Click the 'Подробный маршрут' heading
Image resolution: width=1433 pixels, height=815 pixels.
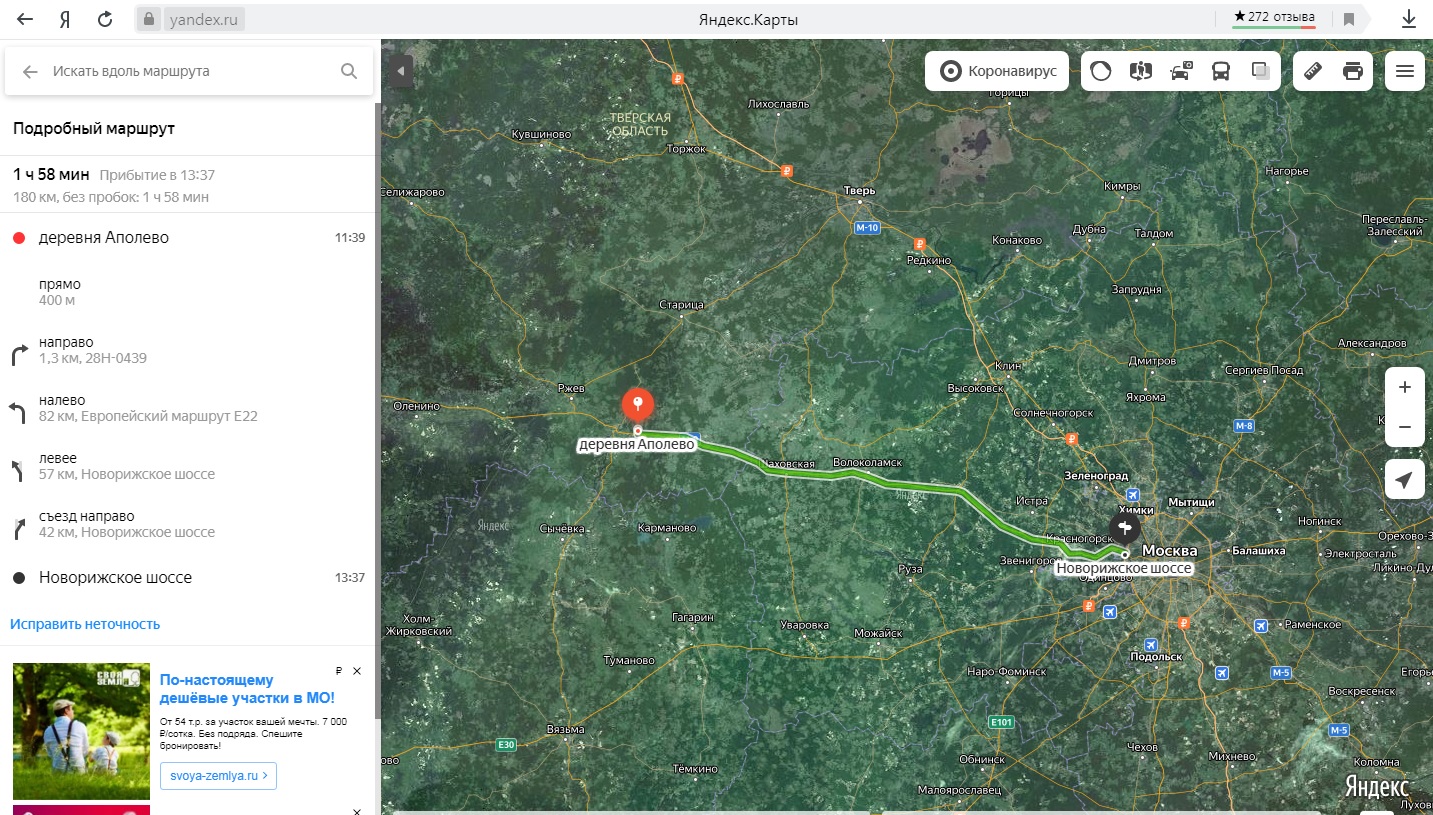pos(94,129)
